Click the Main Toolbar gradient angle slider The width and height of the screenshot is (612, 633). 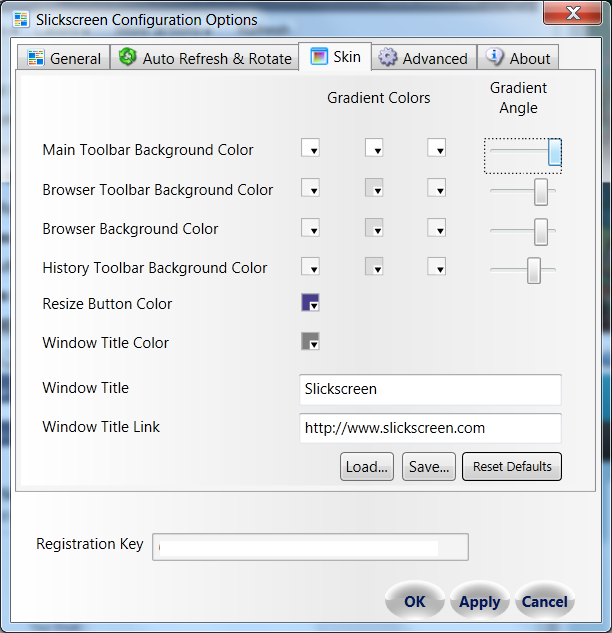(x=523, y=156)
